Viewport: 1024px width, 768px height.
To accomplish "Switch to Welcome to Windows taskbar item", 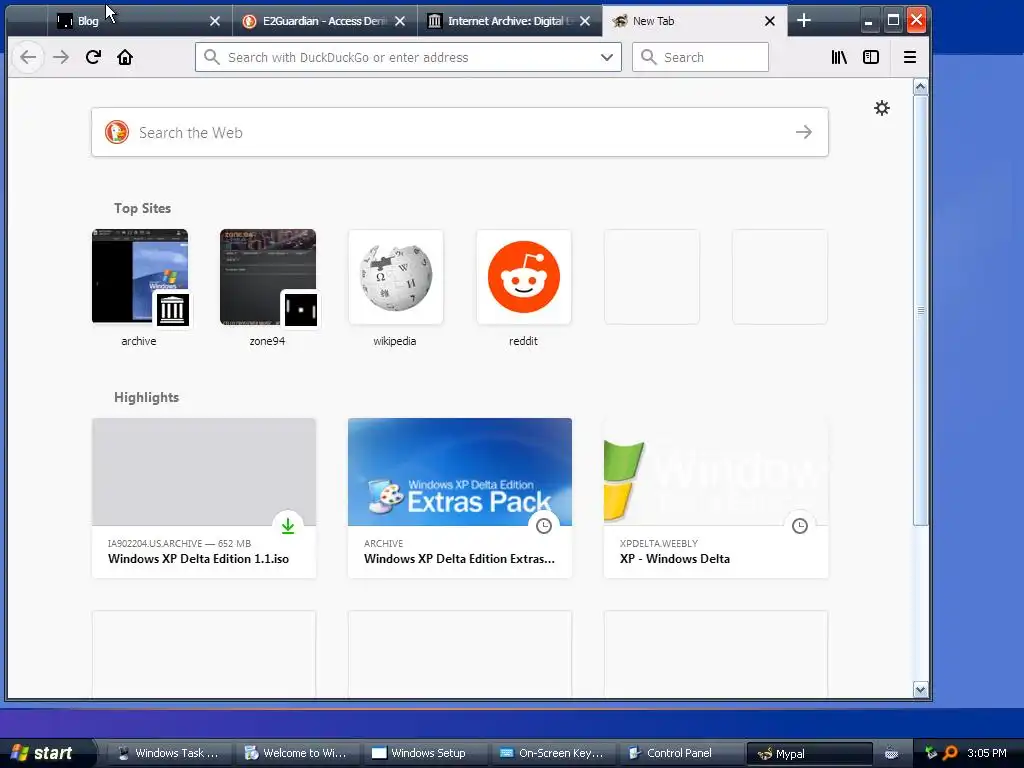I will point(296,753).
